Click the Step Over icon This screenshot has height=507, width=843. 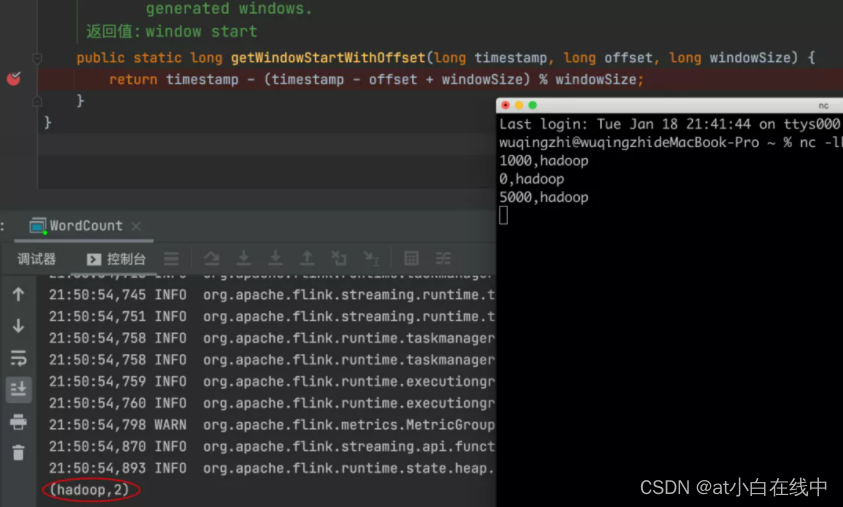212,259
